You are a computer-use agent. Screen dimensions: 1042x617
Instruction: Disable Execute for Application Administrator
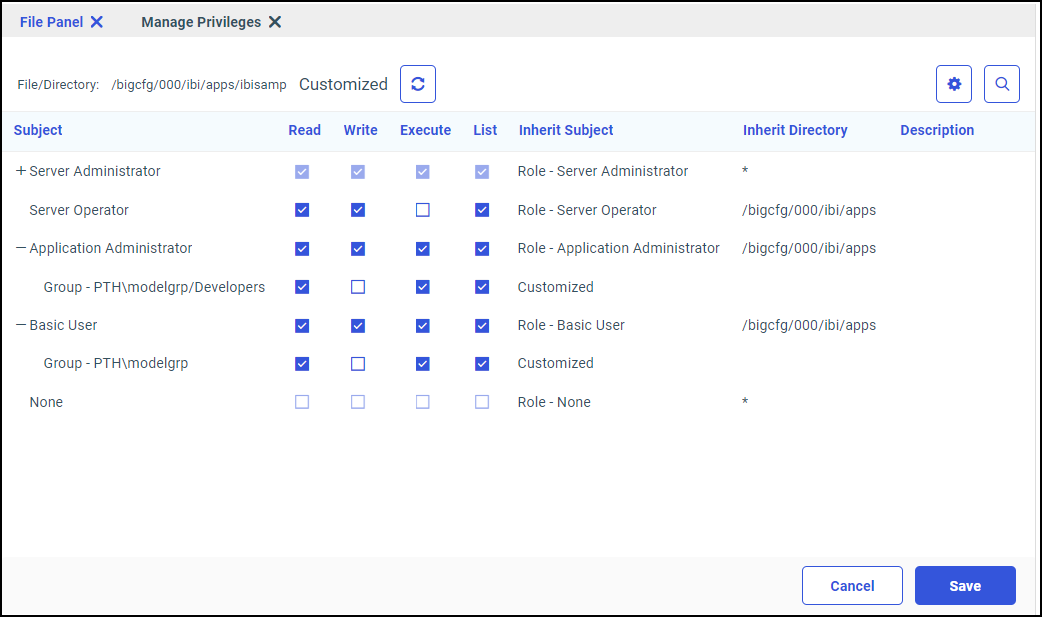tap(422, 248)
